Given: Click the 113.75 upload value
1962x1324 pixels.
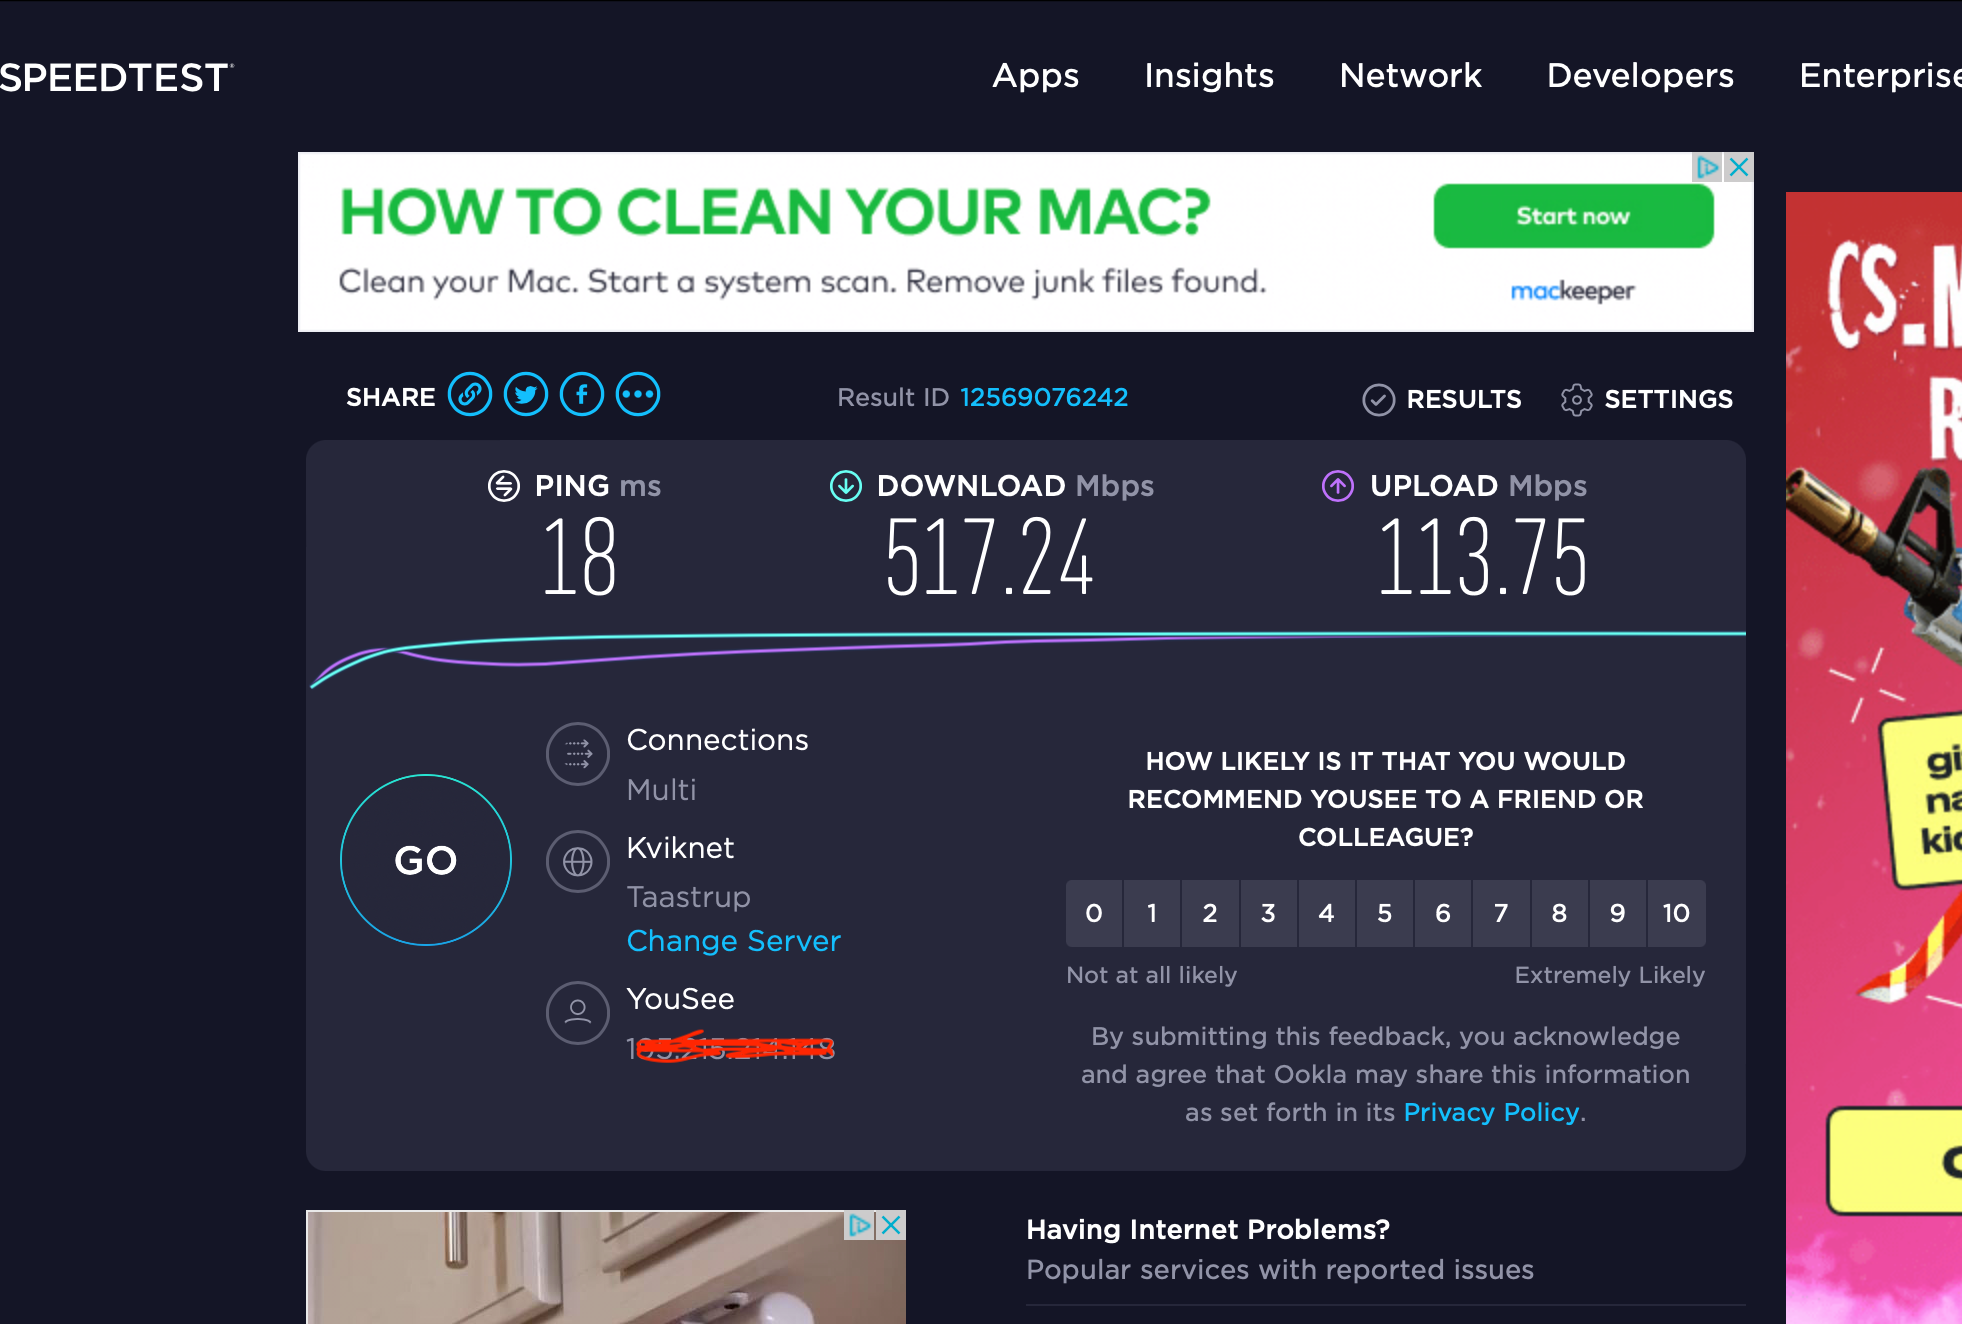Looking at the screenshot, I should 1482,557.
